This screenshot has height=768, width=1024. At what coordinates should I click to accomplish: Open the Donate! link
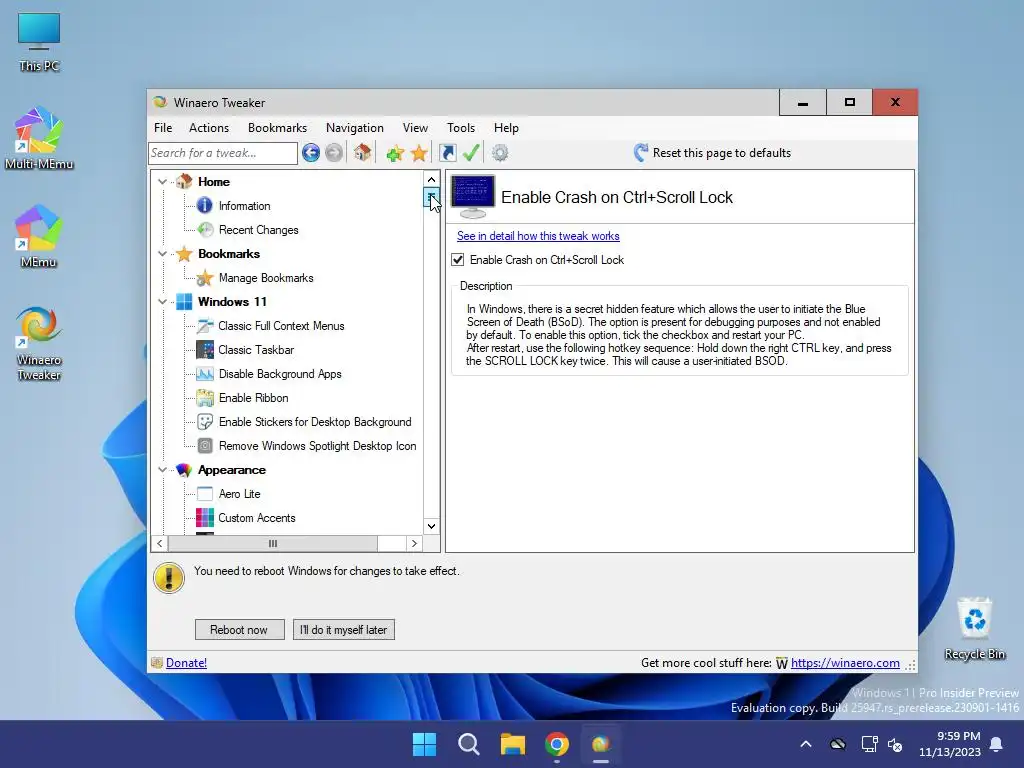(186, 663)
